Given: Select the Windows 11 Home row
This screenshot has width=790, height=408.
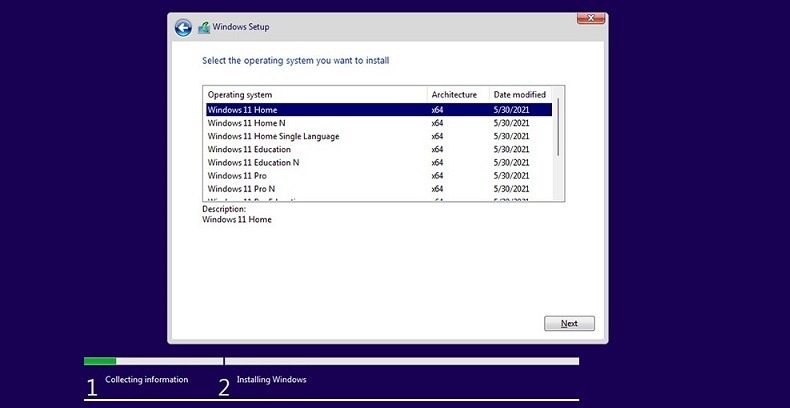Looking at the screenshot, I should [379, 110].
